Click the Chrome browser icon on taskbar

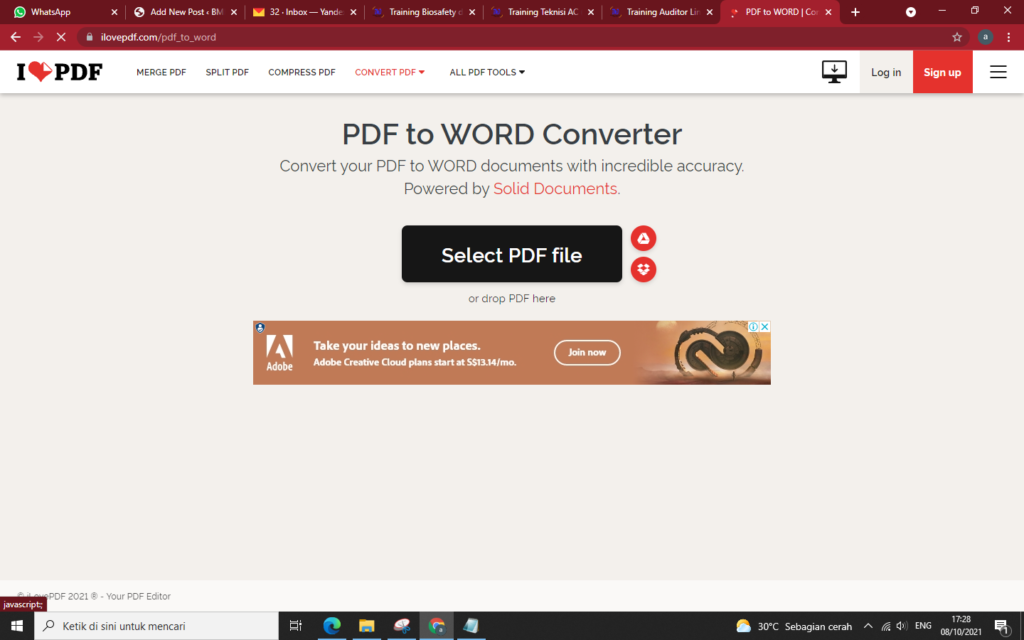point(437,626)
